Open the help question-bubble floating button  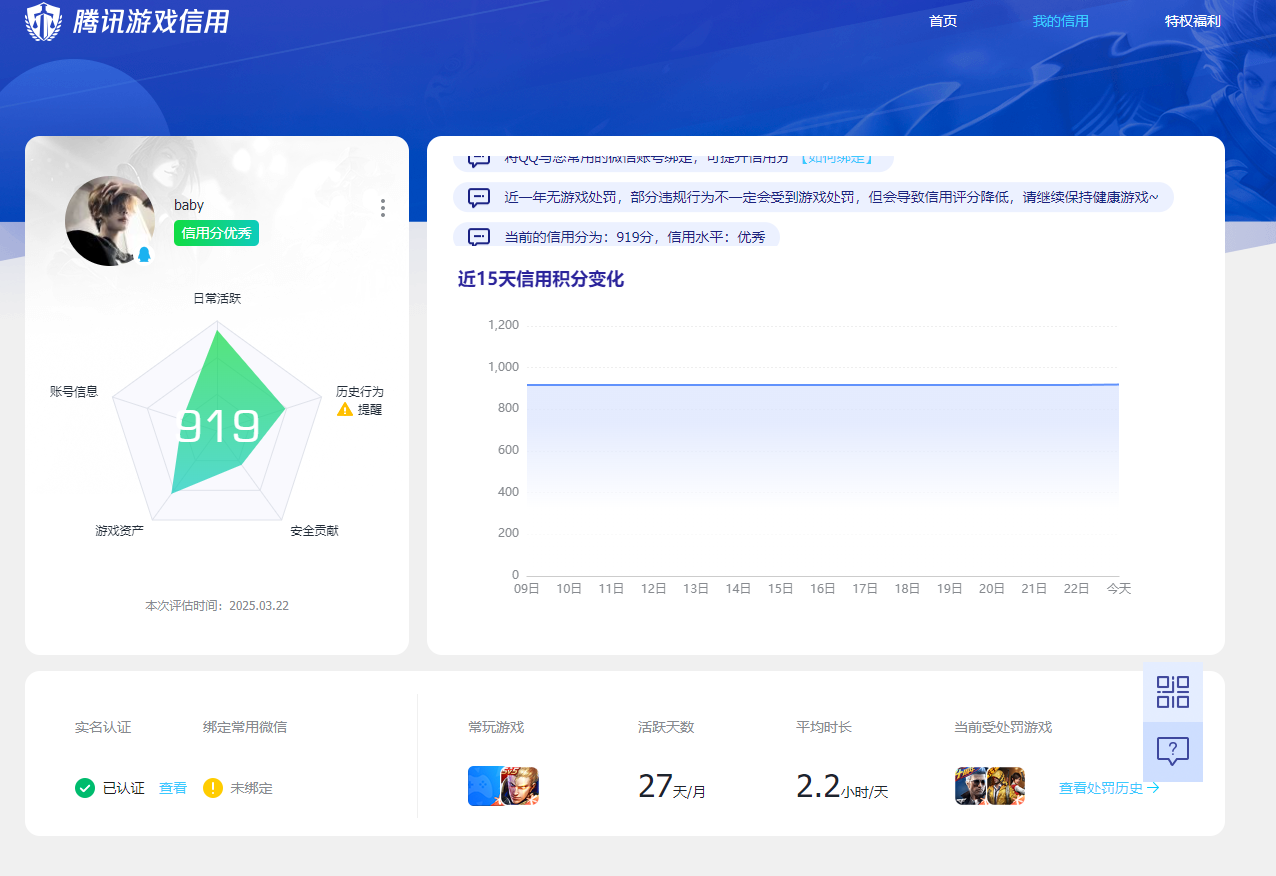[x=1173, y=751]
